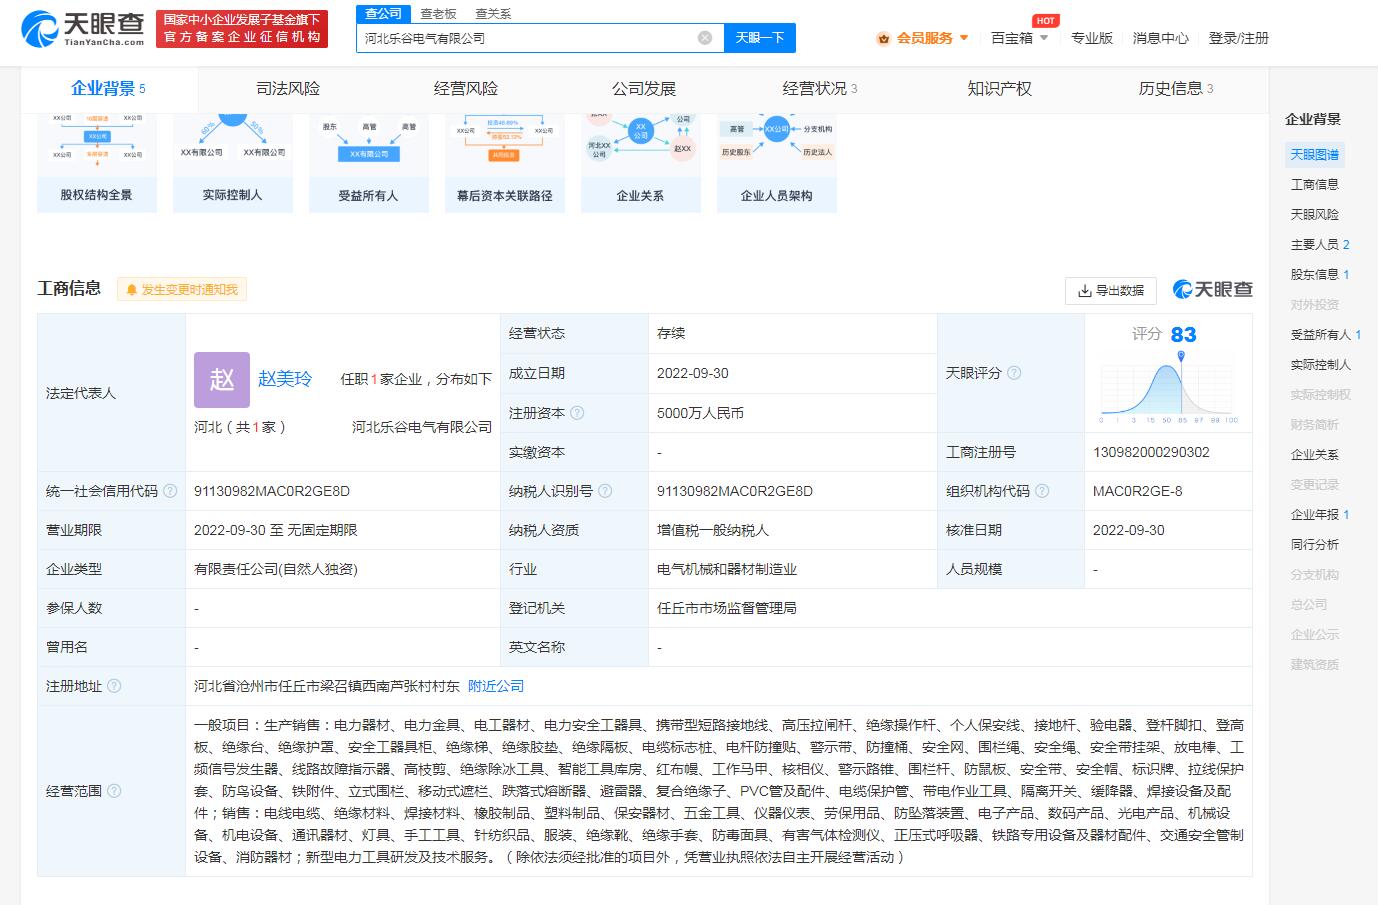Open the 历史信息 tab
Viewport: 1378px width, 905px height.
tap(1176, 89)
